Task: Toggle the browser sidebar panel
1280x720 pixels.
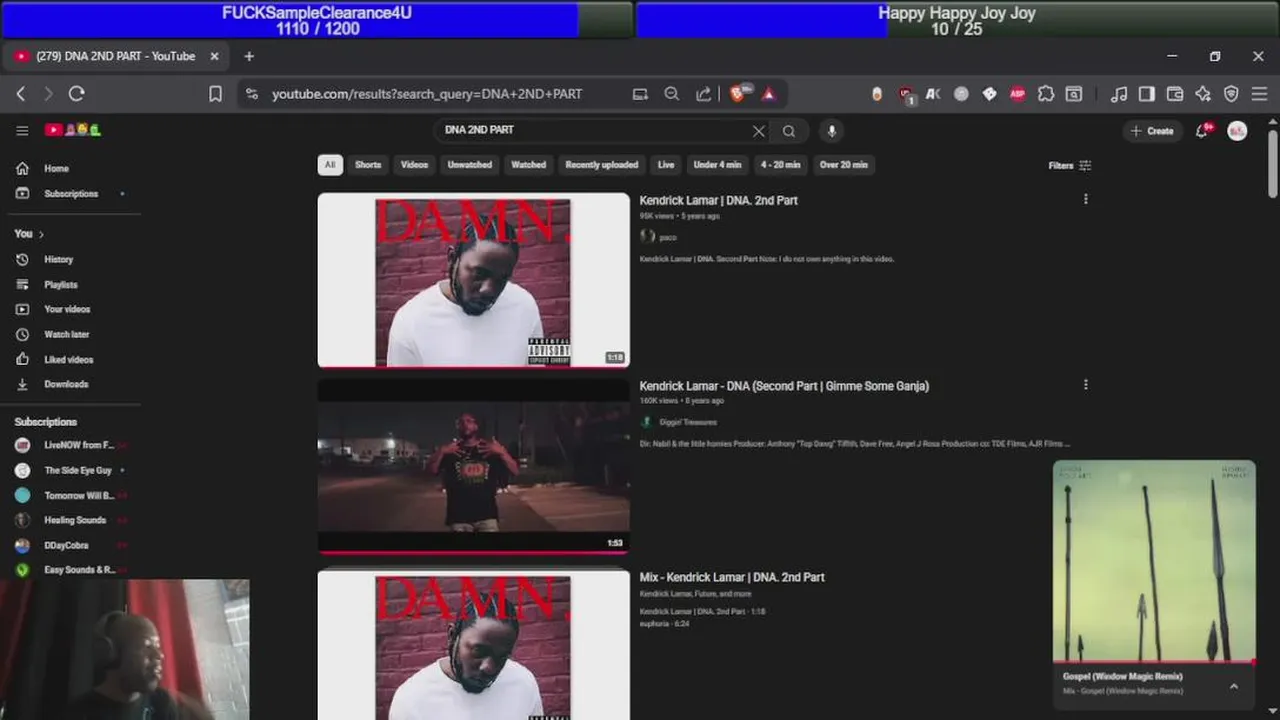Action: [x=1147, y=94]
